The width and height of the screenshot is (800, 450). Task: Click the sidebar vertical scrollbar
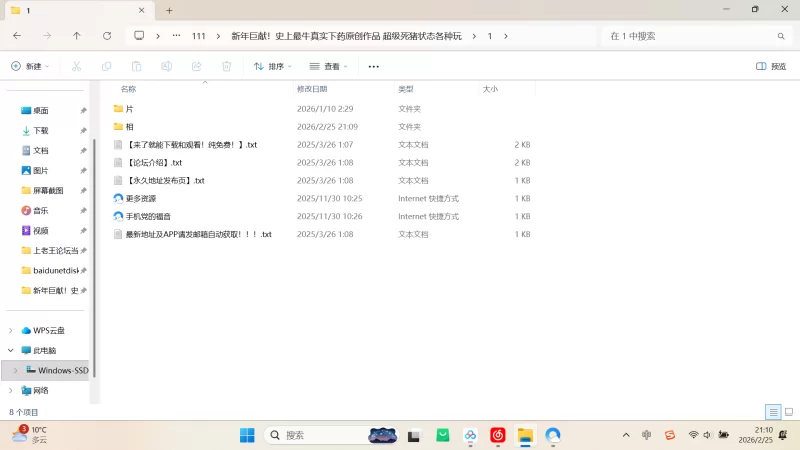pos(93,250)
